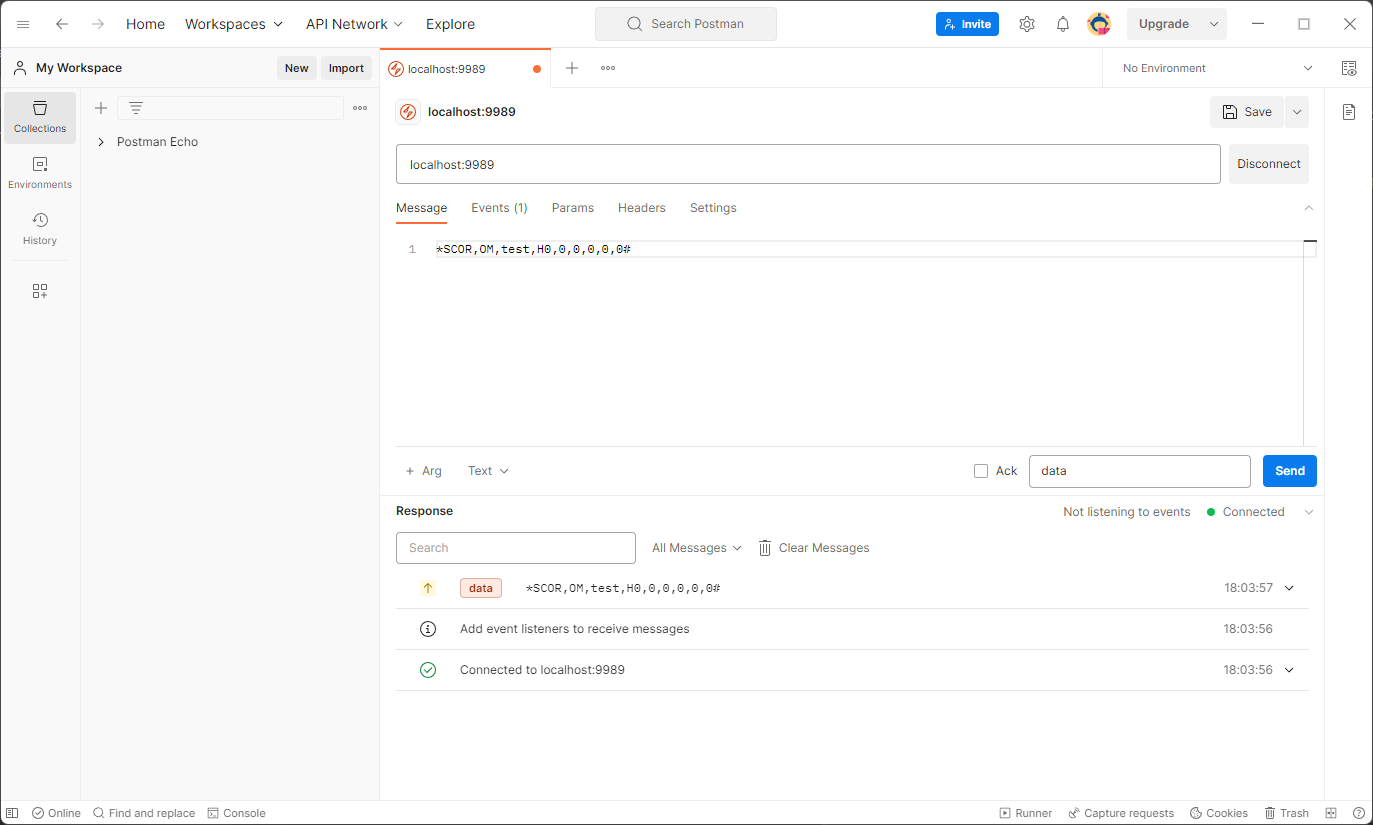This screenshot has height=825, width=1373.
Task: Add an argument with + Arg
Action: coord(424,471)
